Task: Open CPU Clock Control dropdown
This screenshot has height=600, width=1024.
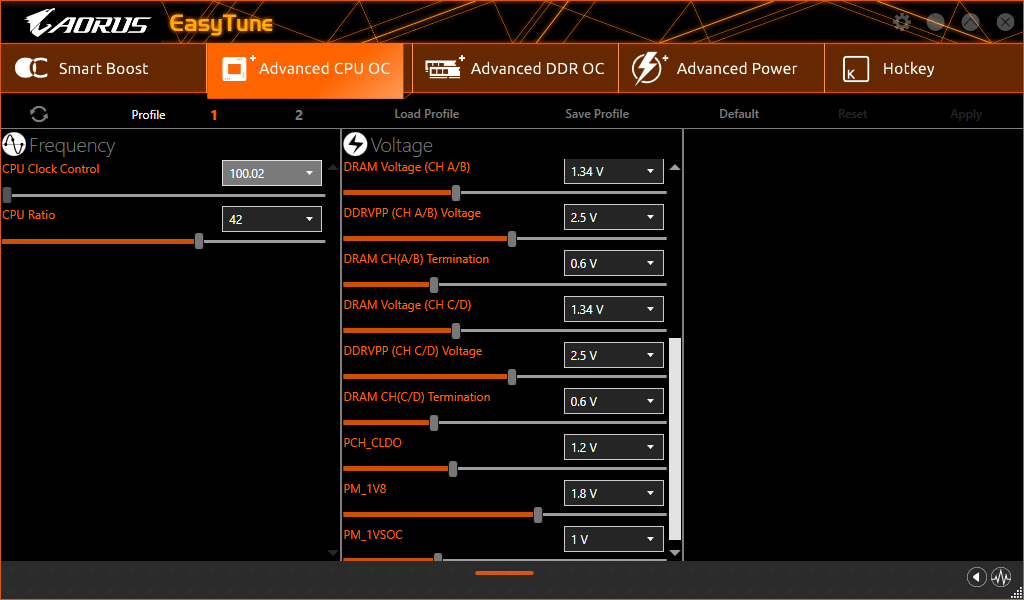Action: (x=272, y=173)
